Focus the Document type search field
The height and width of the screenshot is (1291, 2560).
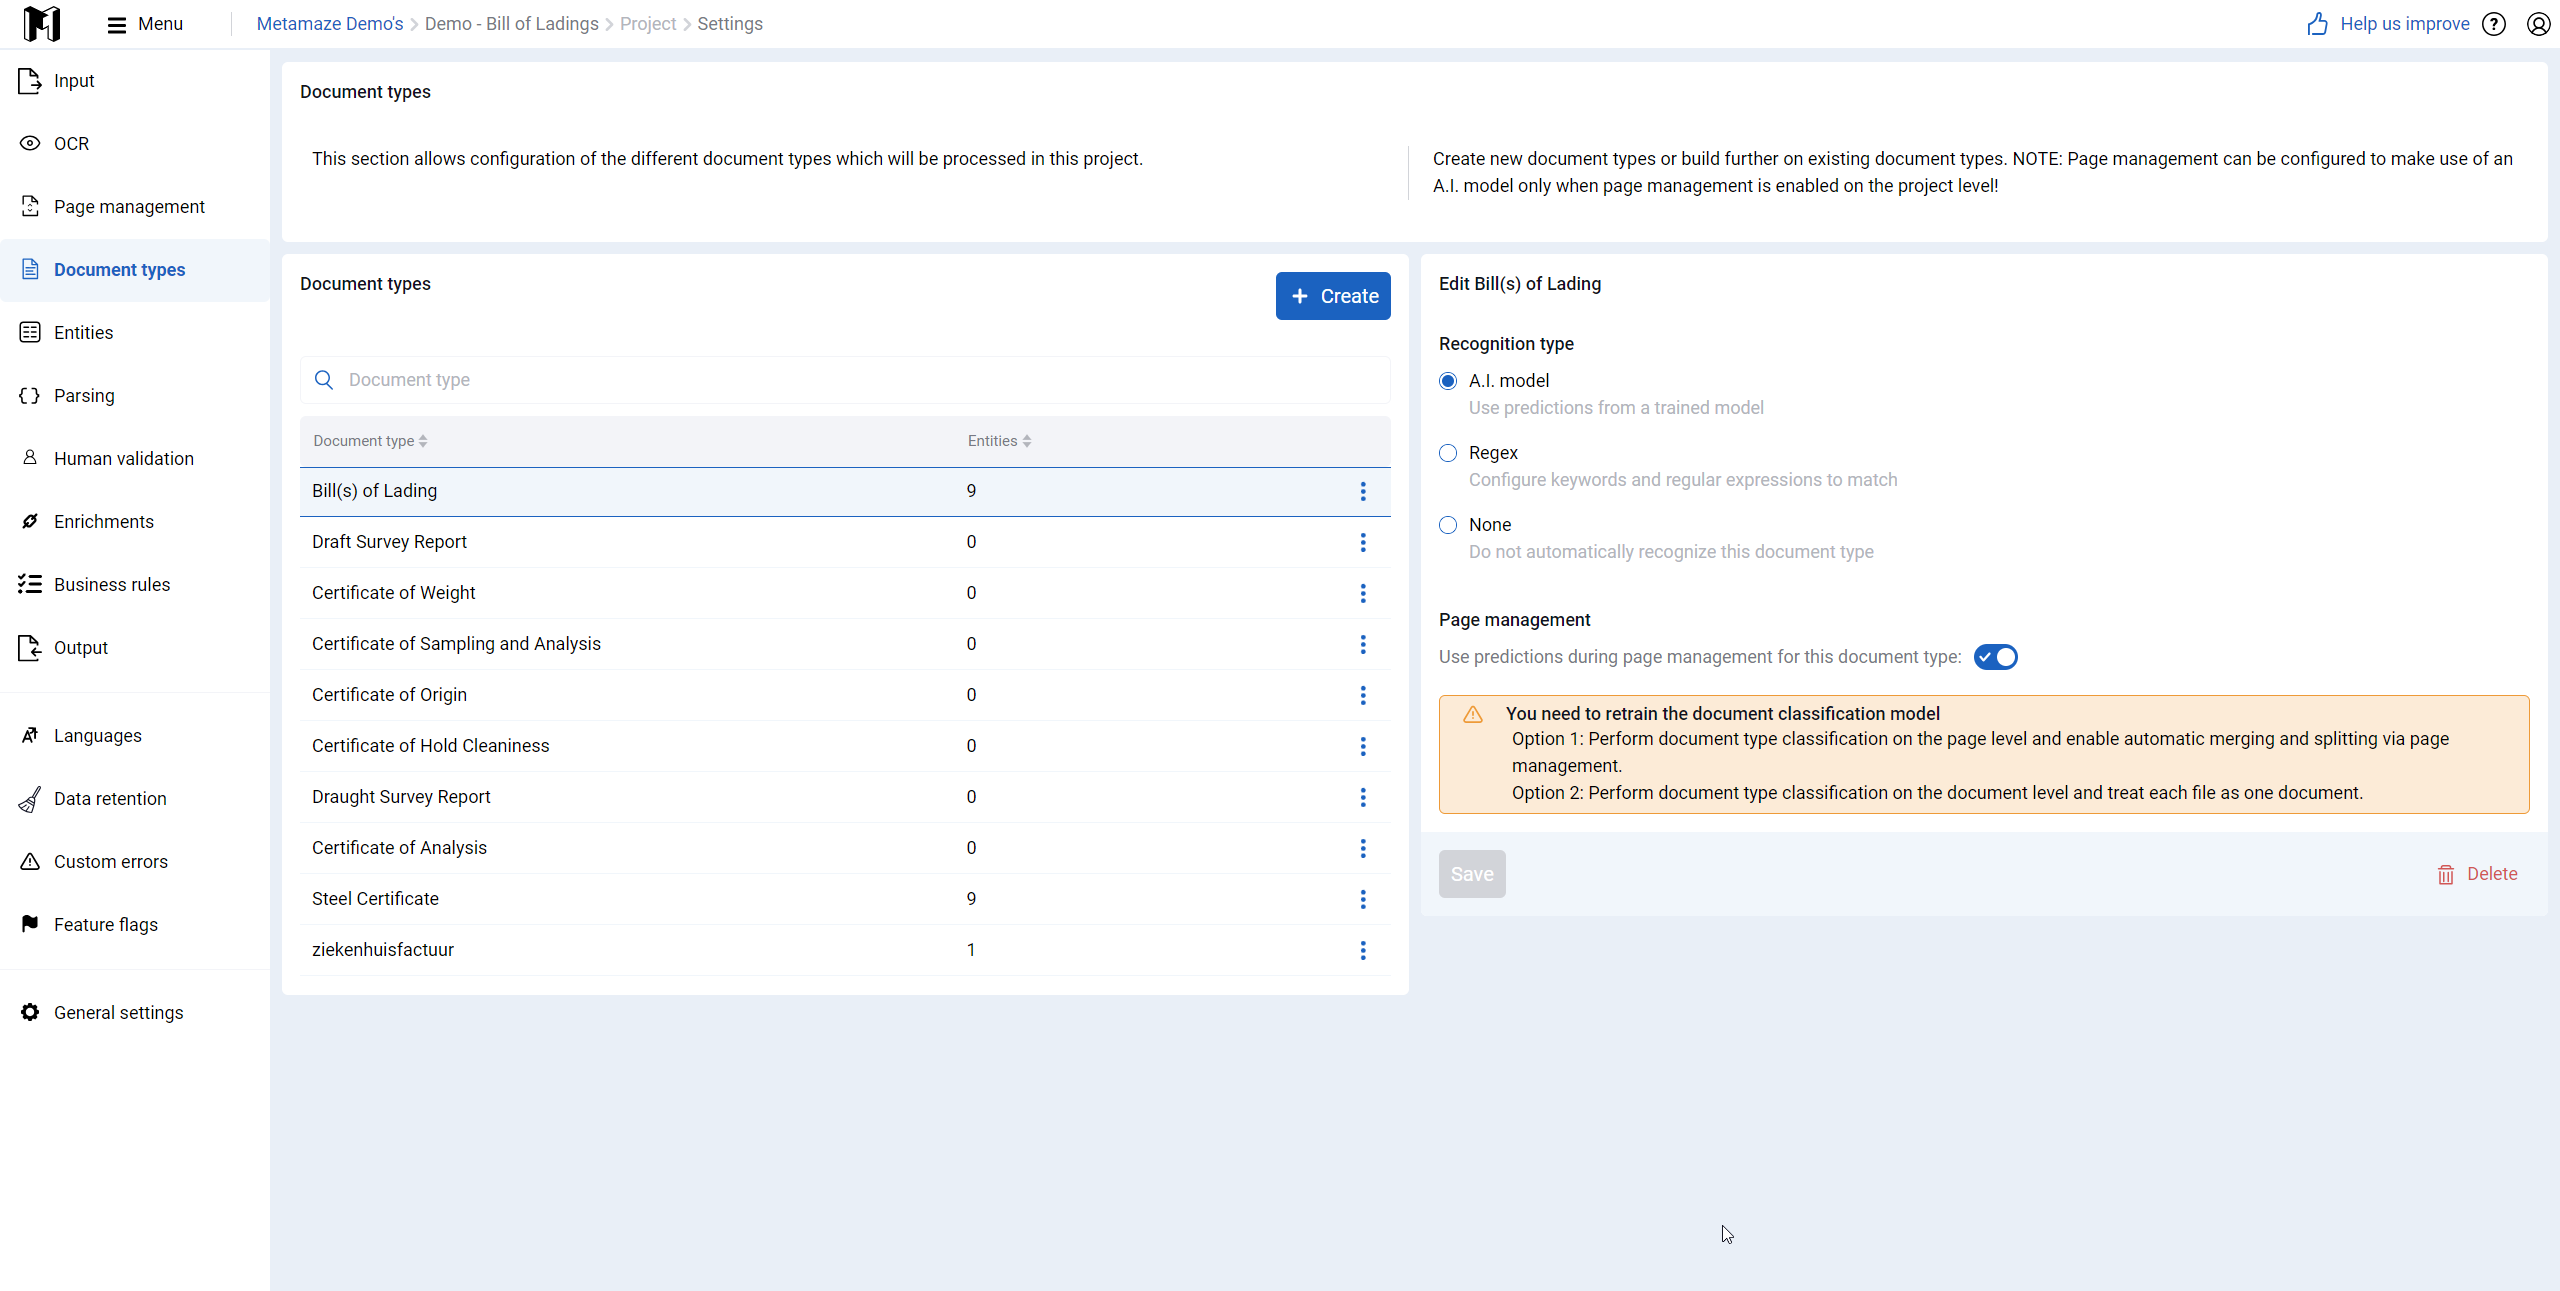[845, 380]
